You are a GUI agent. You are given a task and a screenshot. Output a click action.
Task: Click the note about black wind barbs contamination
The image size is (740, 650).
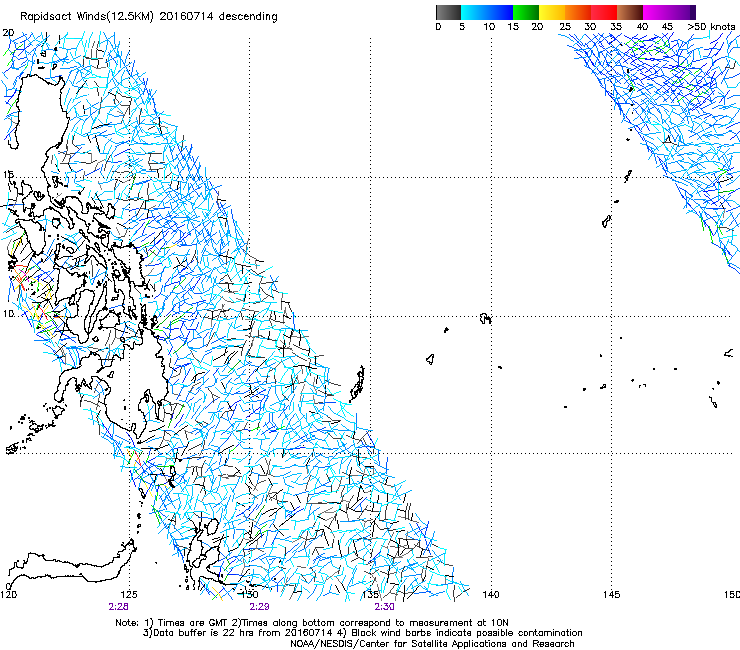466,633
